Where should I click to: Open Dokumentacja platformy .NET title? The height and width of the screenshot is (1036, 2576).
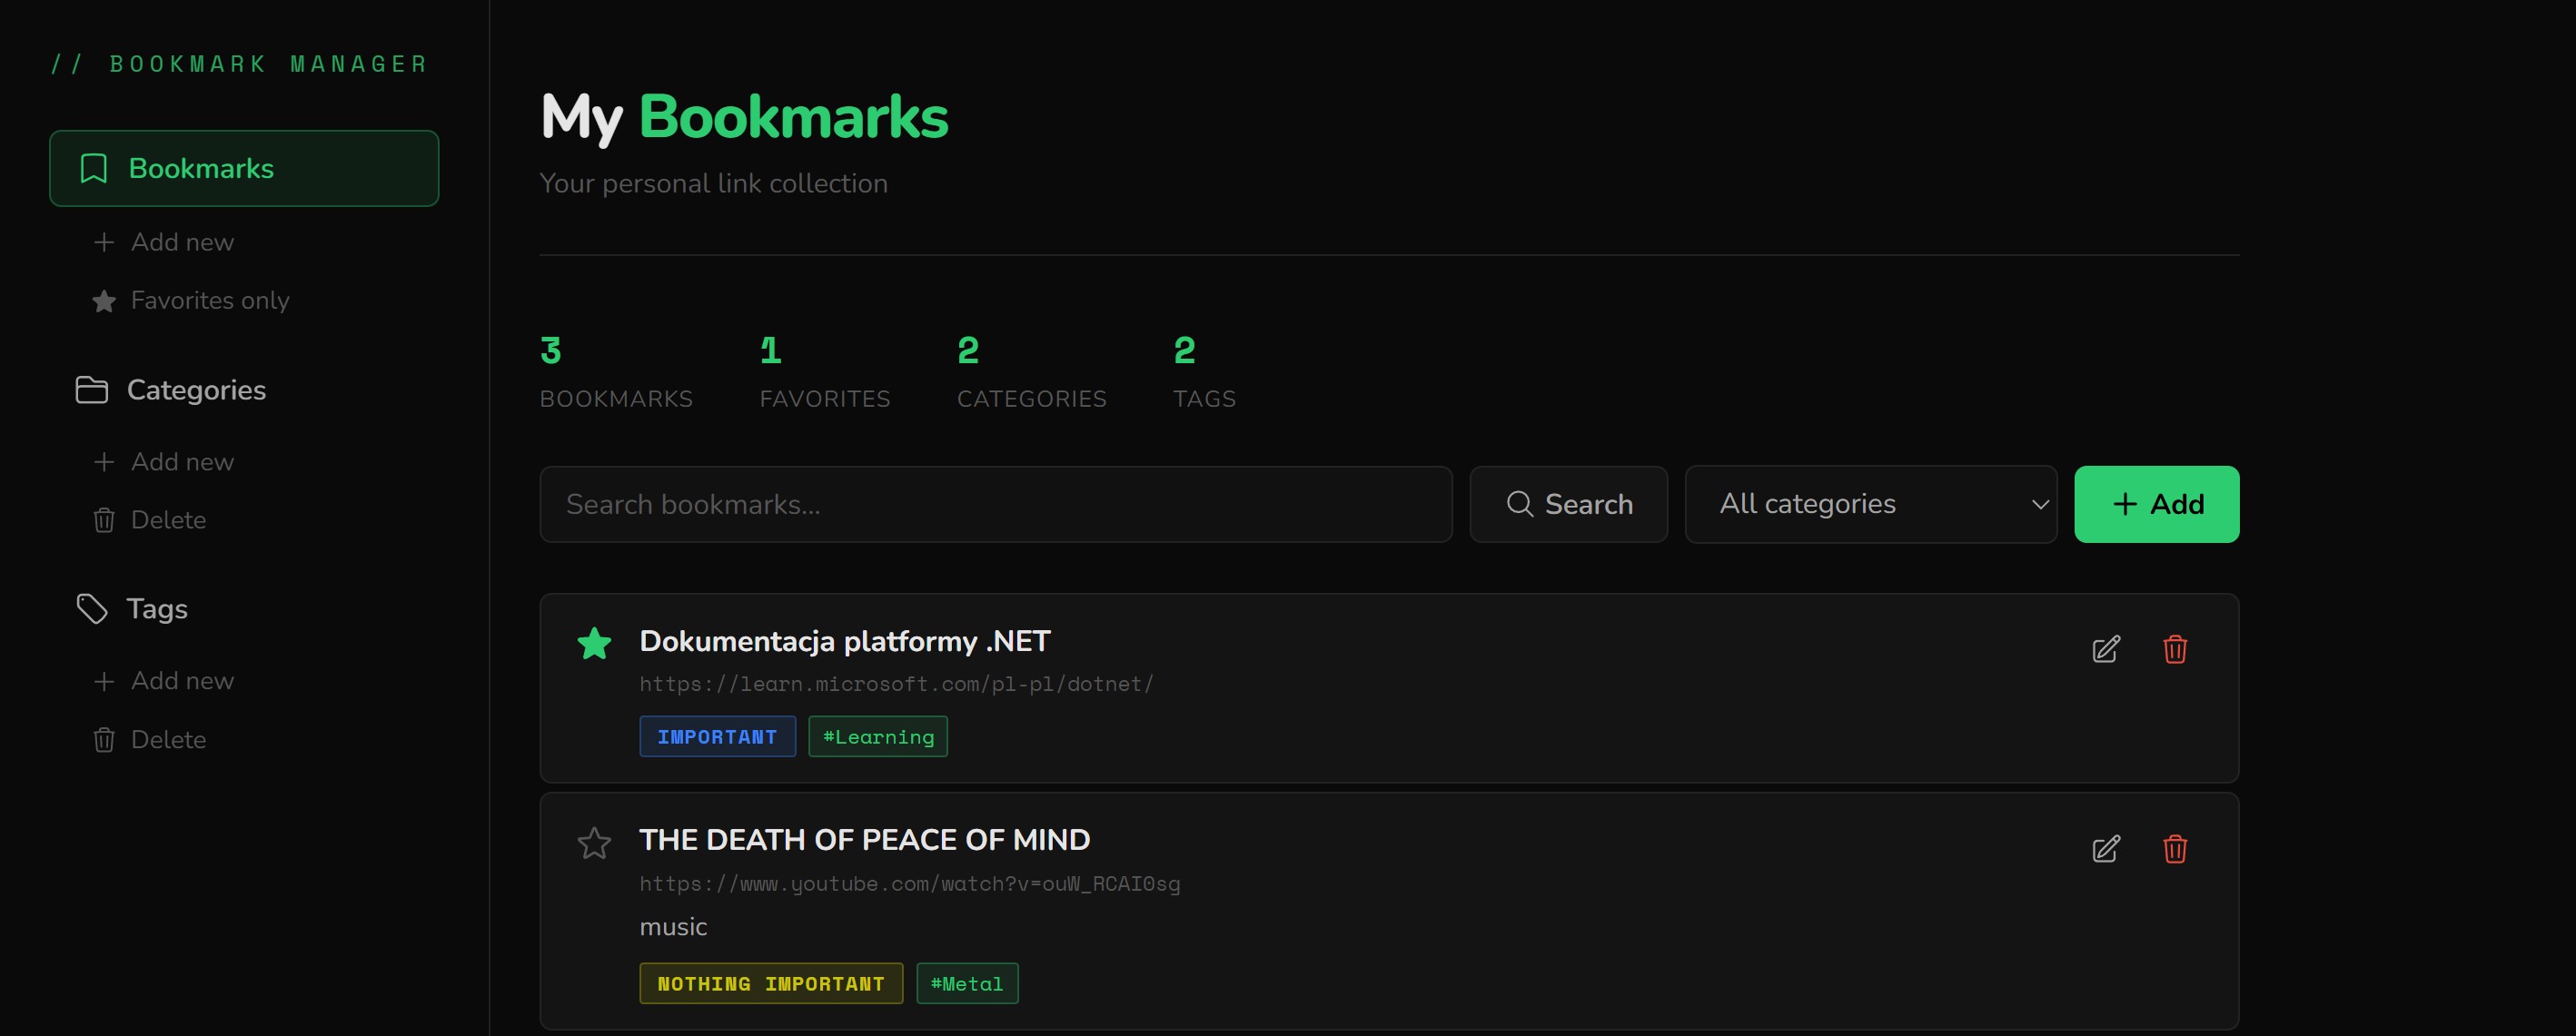845,641
